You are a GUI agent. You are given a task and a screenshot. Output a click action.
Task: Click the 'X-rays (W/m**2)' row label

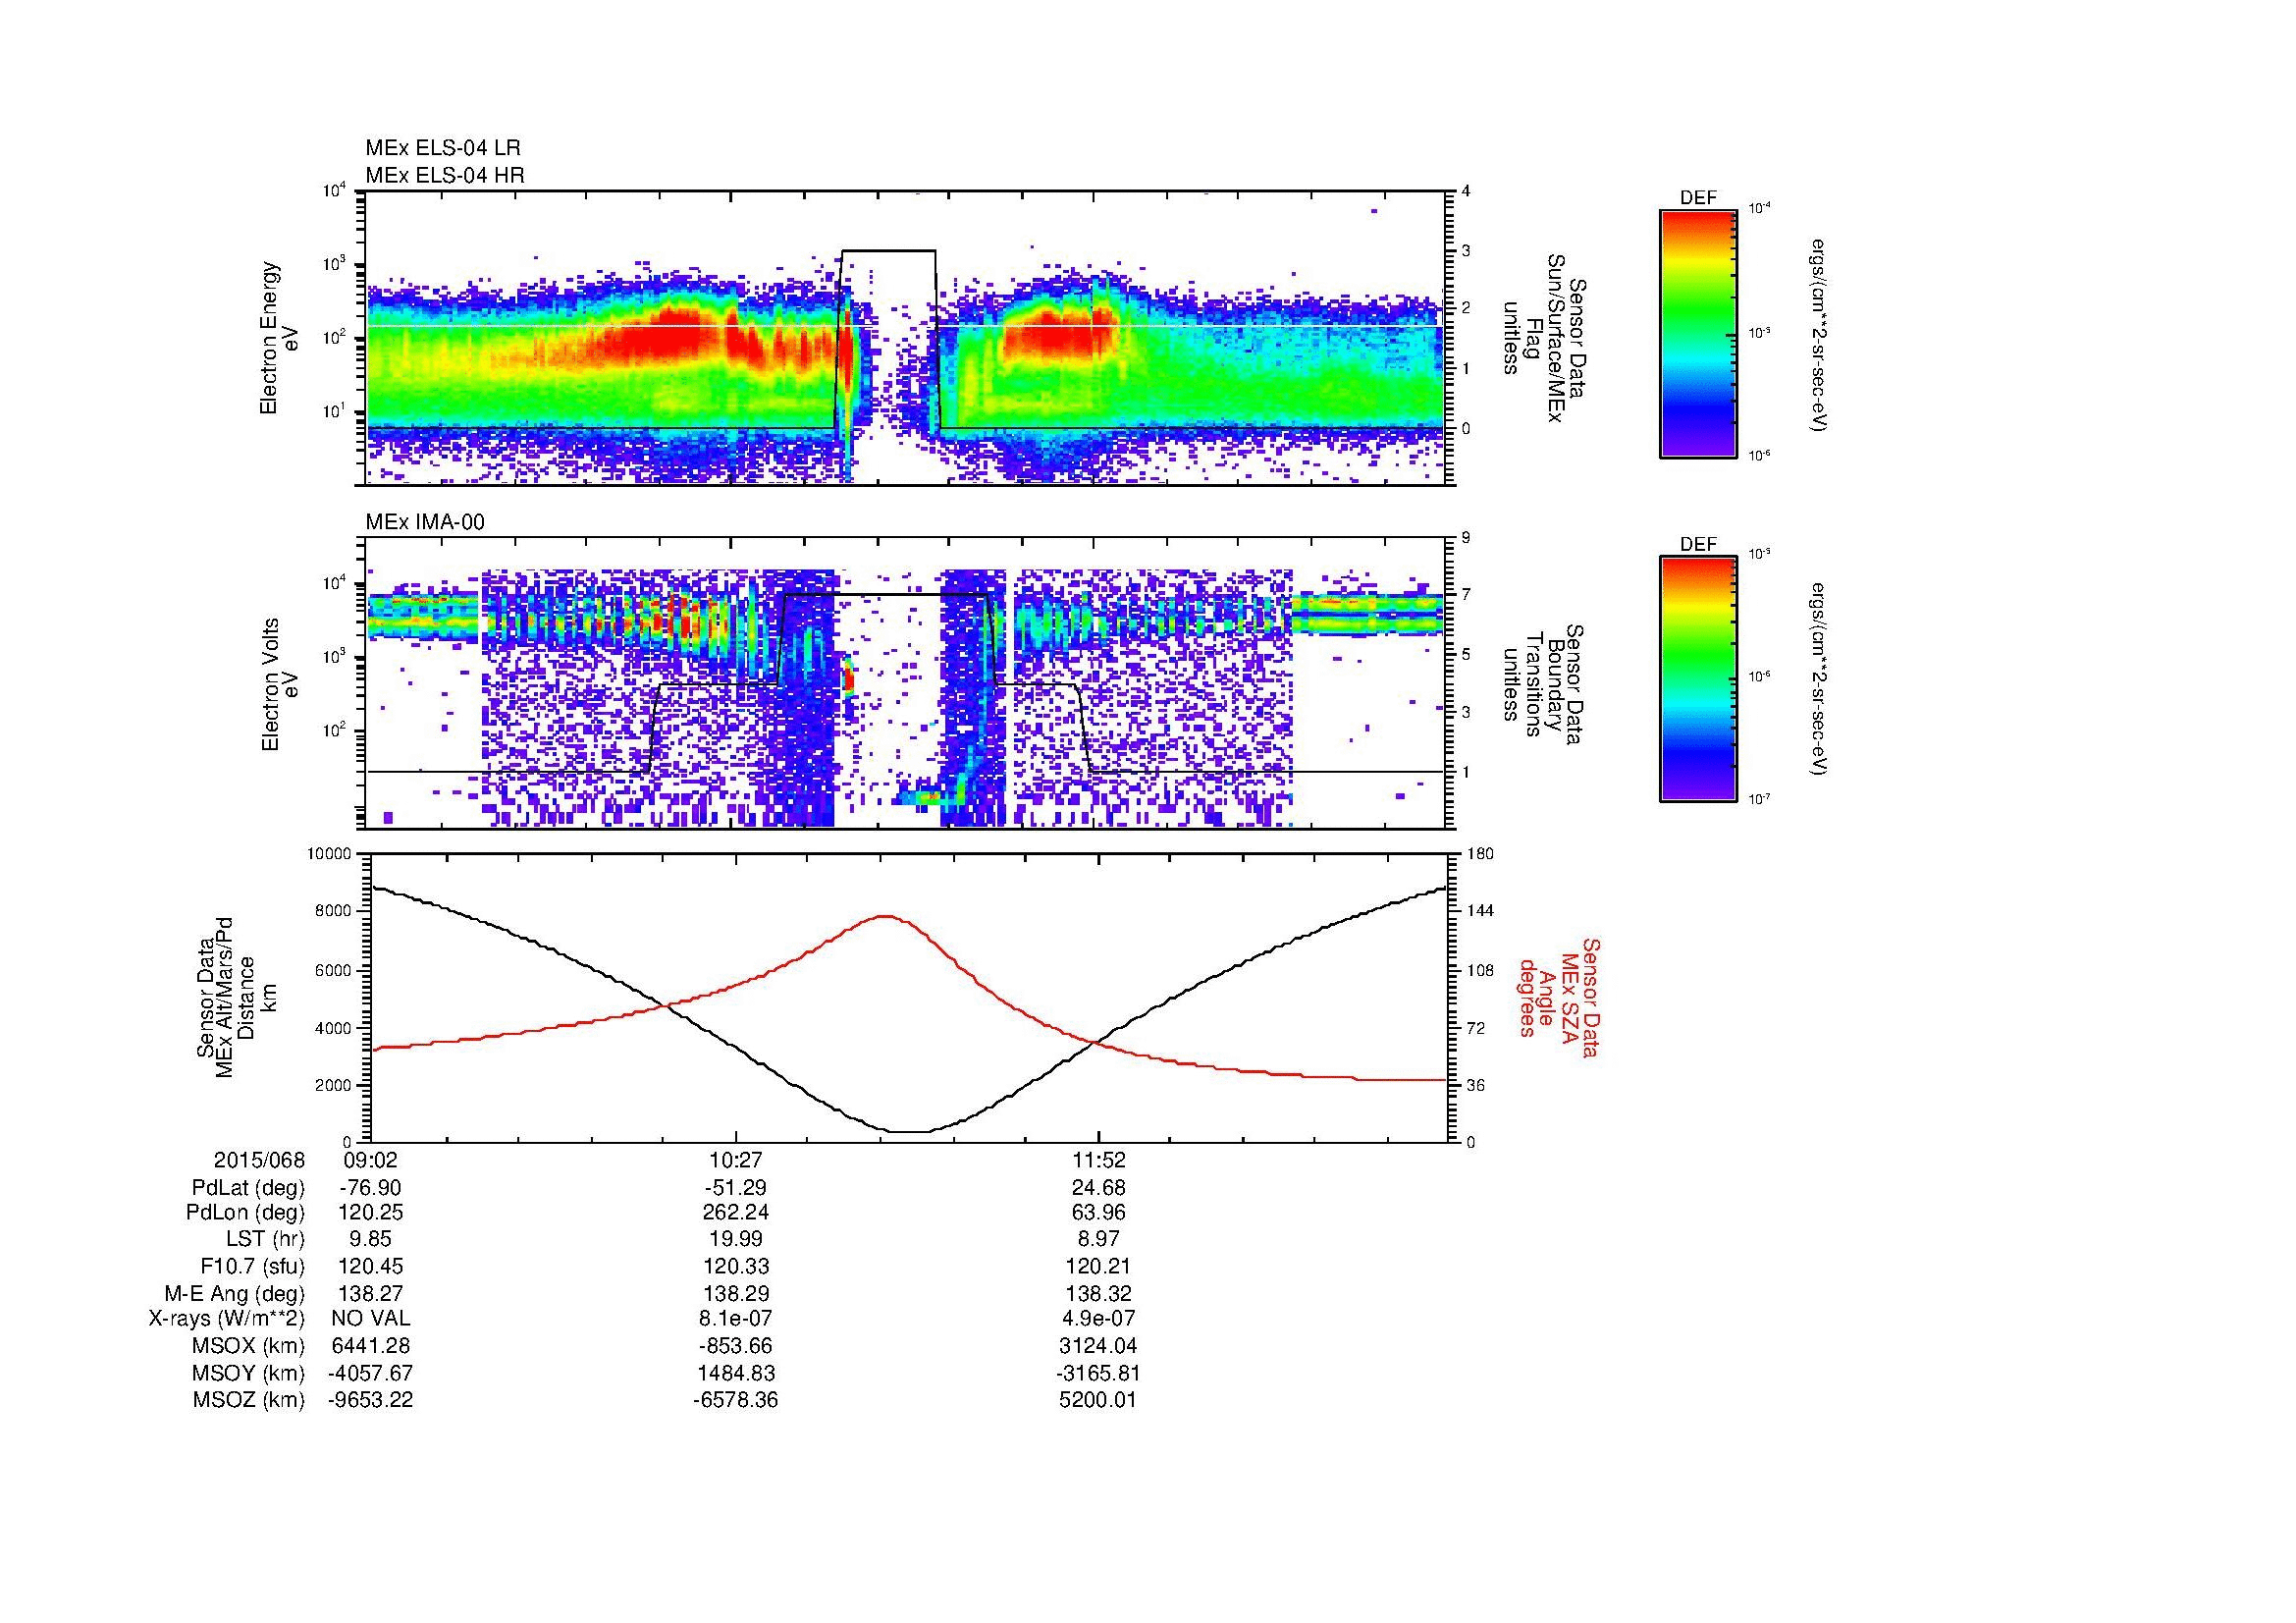click(x=227, y=1320)
